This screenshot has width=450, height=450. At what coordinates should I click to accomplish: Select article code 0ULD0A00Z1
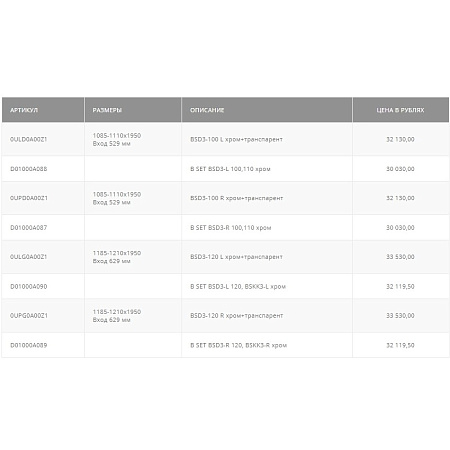[x=29, y=139]
